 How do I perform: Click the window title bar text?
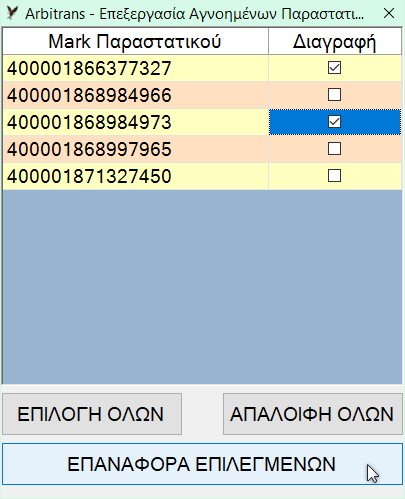[195, 14]
